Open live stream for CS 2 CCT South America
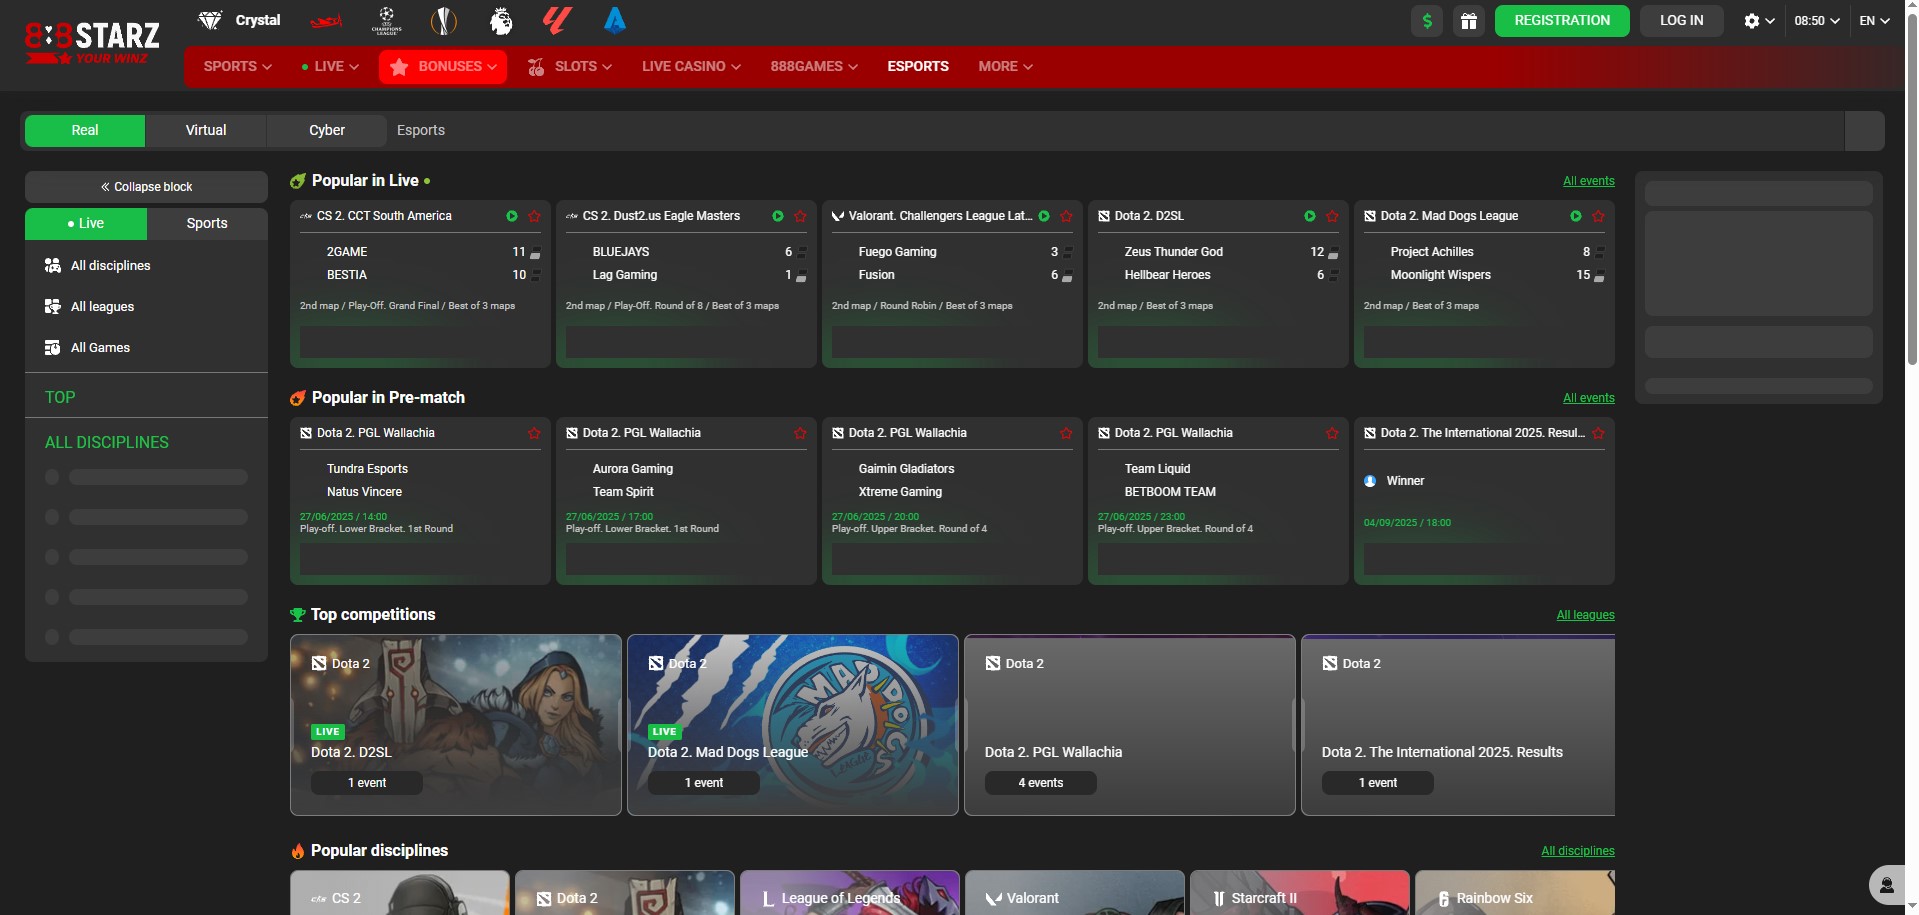 (512, 216)
